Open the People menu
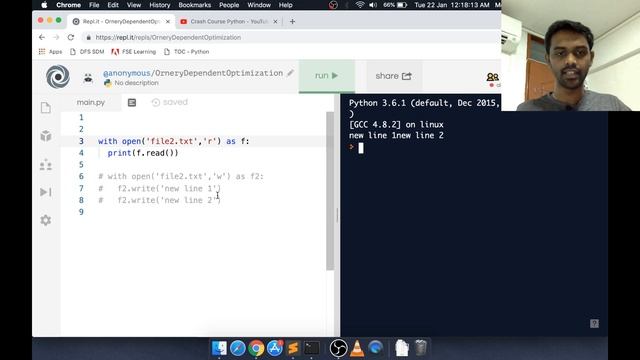 (x=229, y=5)
